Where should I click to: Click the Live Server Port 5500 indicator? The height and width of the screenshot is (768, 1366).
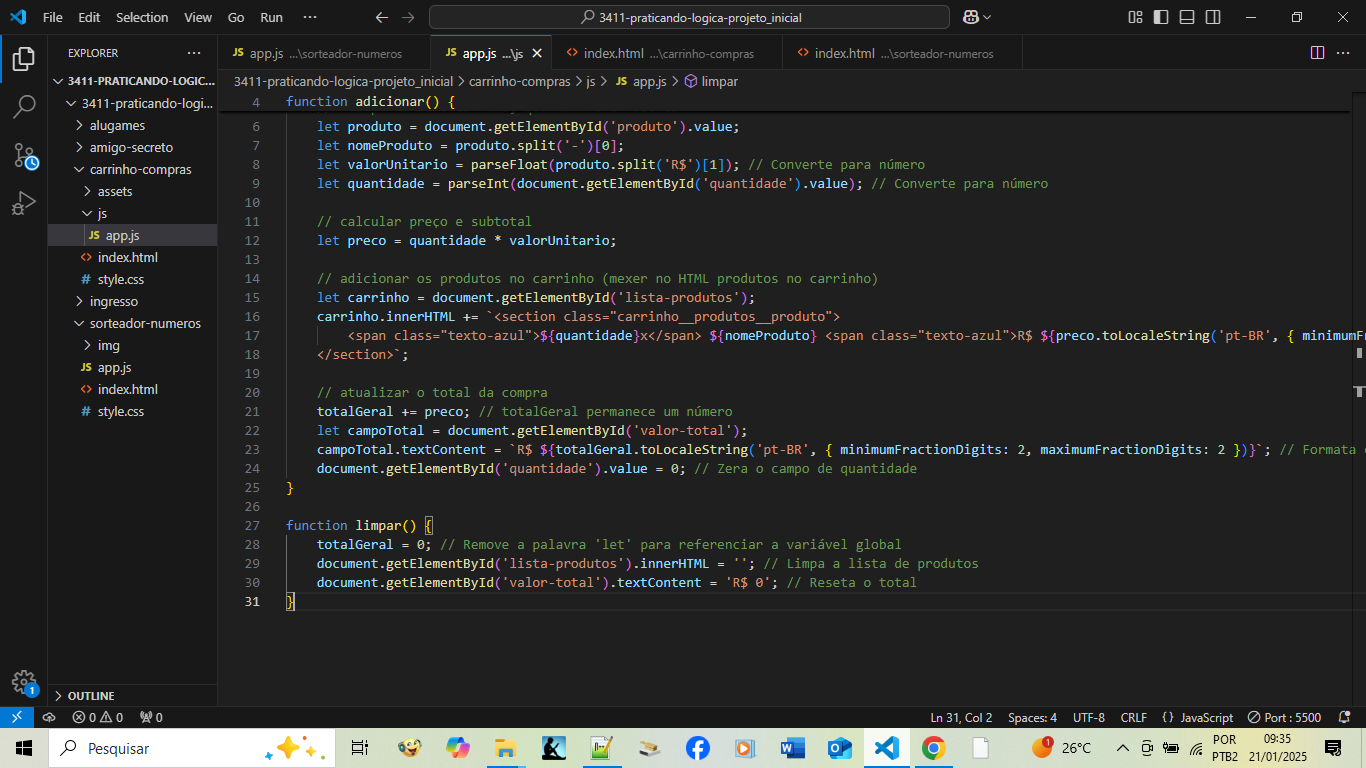pyautogui.click(x=1283, y=717)
